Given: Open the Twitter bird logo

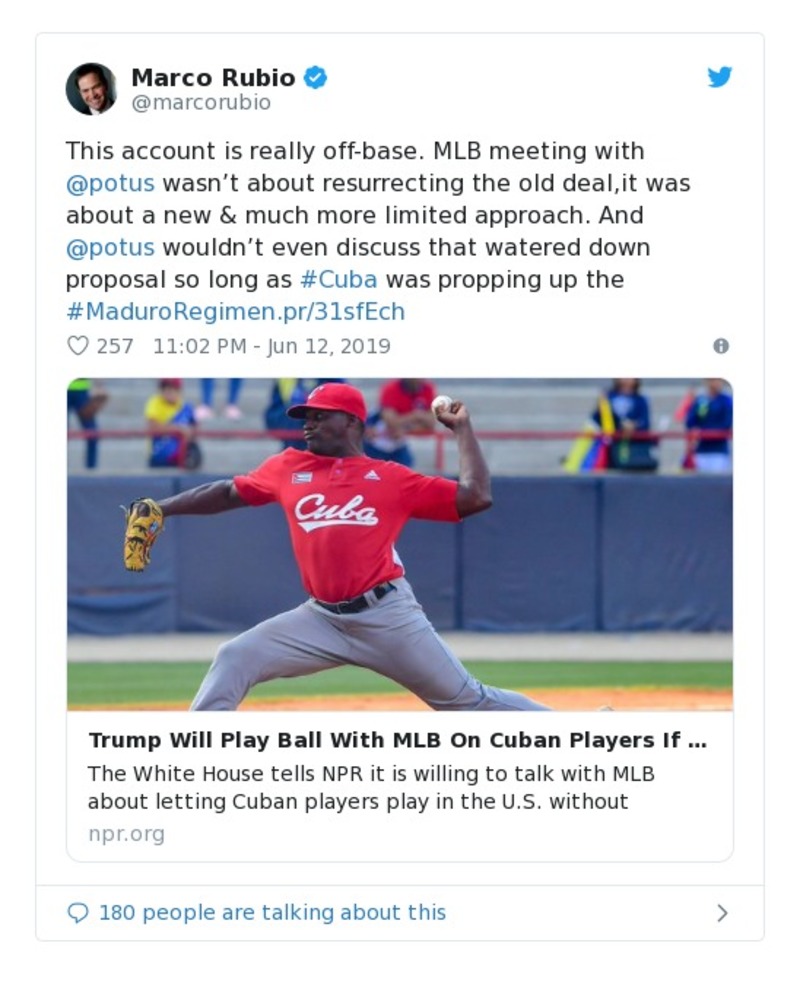Looking at the screenshot, I should point(720,77).
